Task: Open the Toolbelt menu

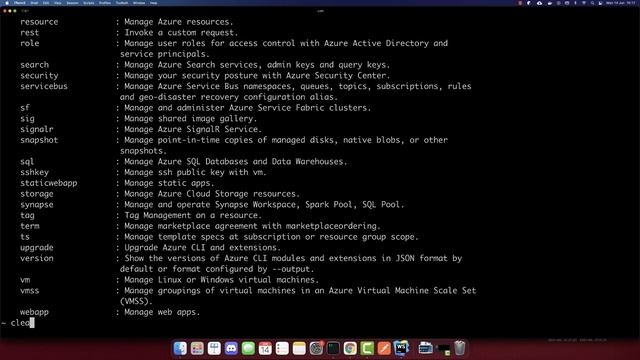Action: [x=122, y=3]
